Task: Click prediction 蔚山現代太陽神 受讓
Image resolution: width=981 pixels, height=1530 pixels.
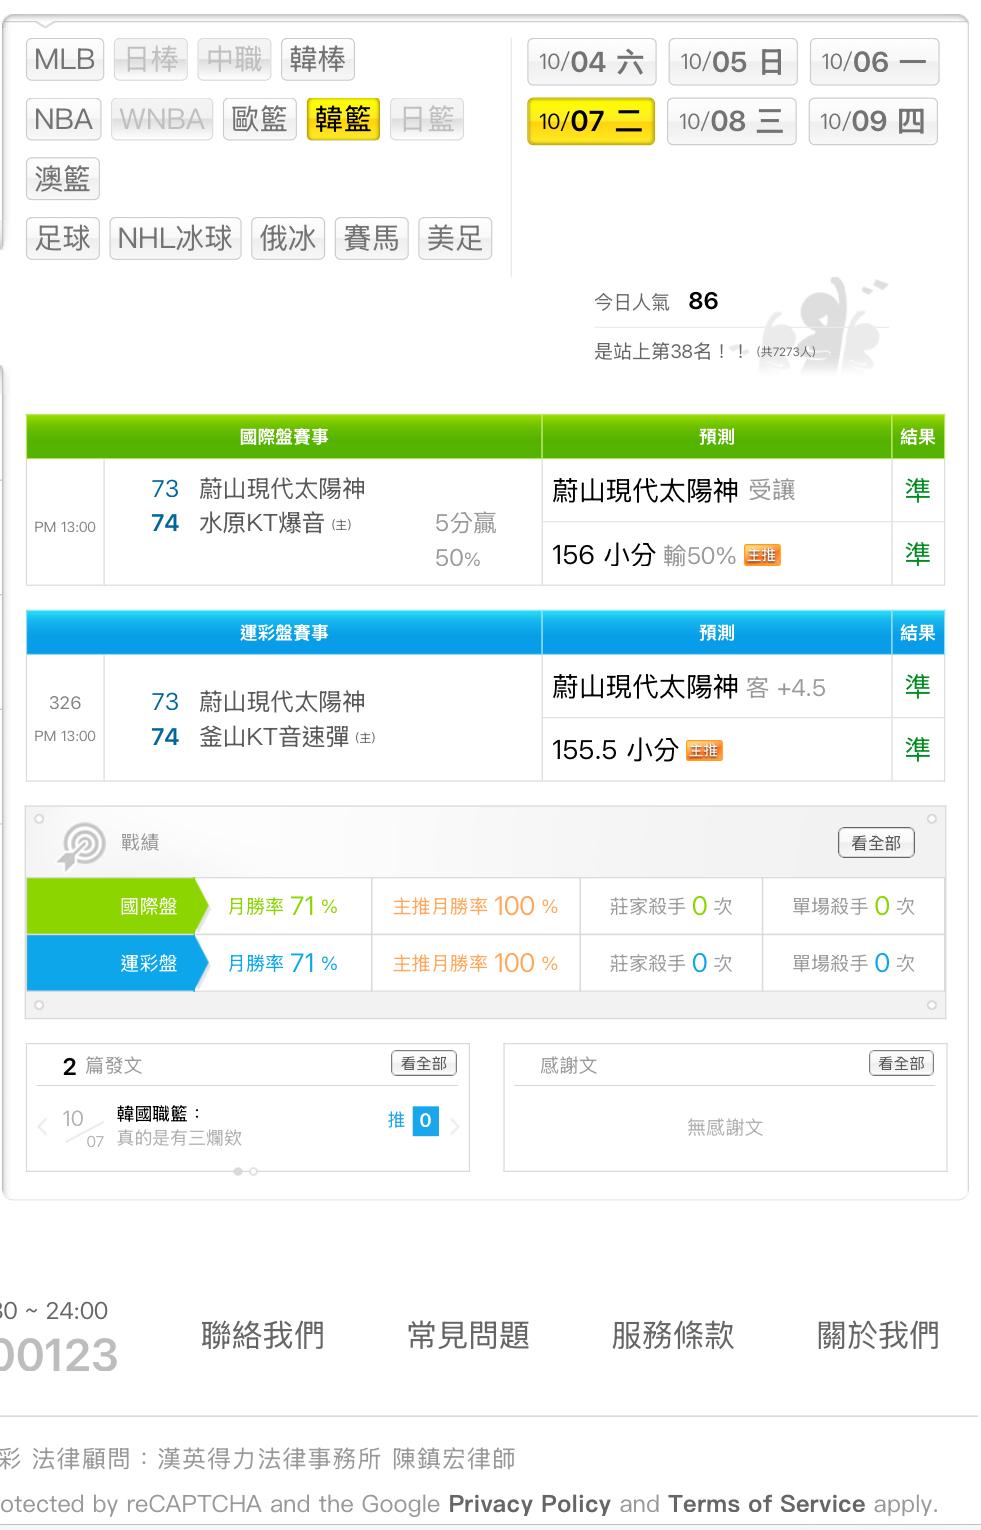Action: pos(673,490)
